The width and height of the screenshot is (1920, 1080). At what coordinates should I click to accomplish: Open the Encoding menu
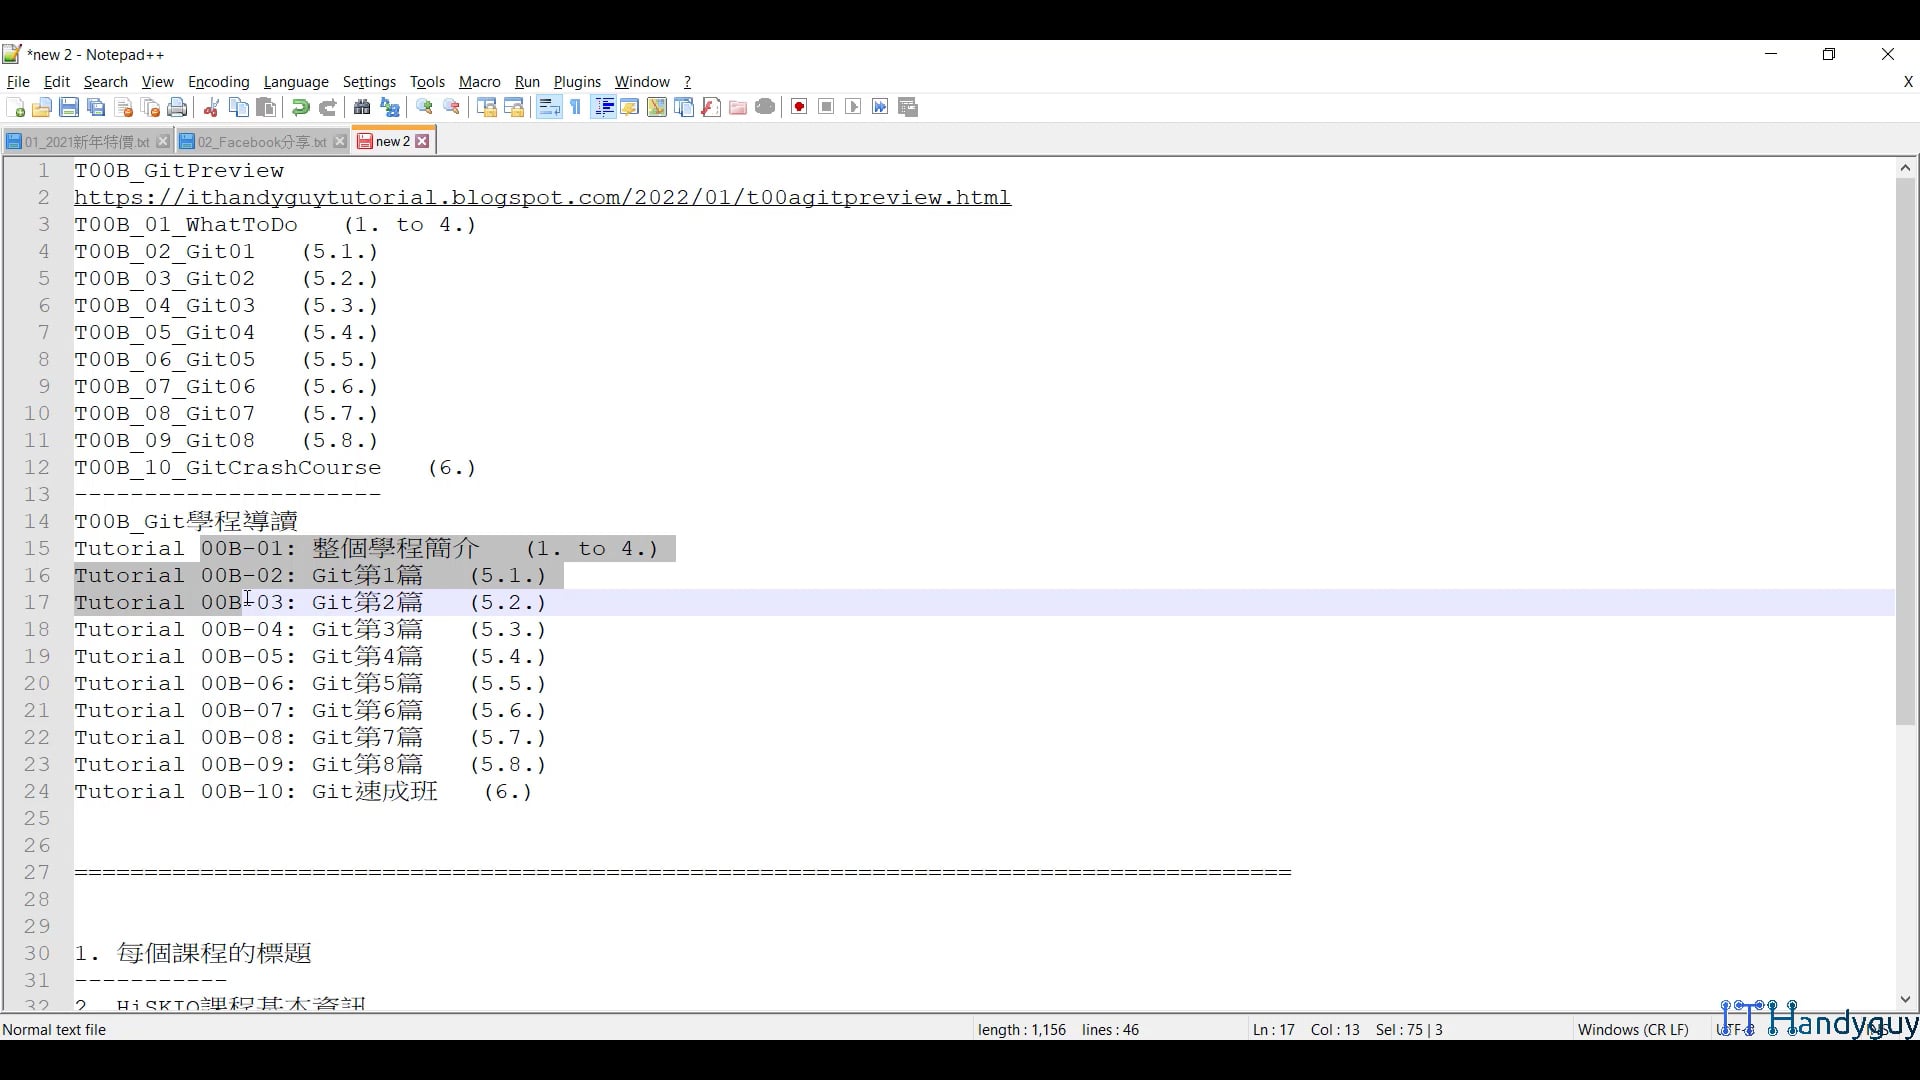click(x=218, y=82)
